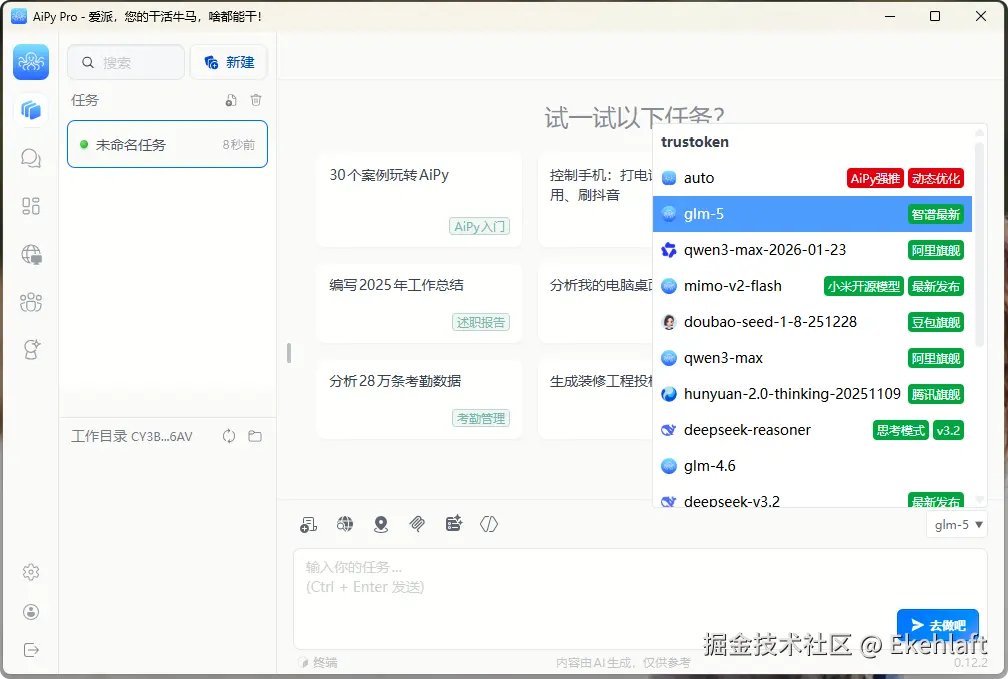1008x679 pixels.
Task: Click the logout icon in sidebar
Action: (31, 650)
